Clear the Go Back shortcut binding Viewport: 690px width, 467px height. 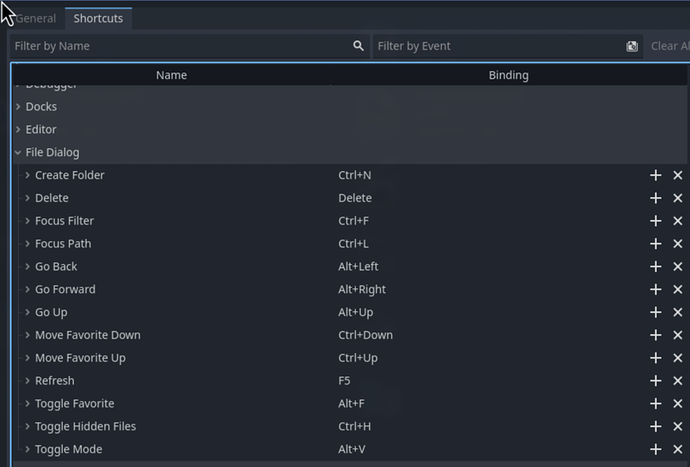pos(678,267)
